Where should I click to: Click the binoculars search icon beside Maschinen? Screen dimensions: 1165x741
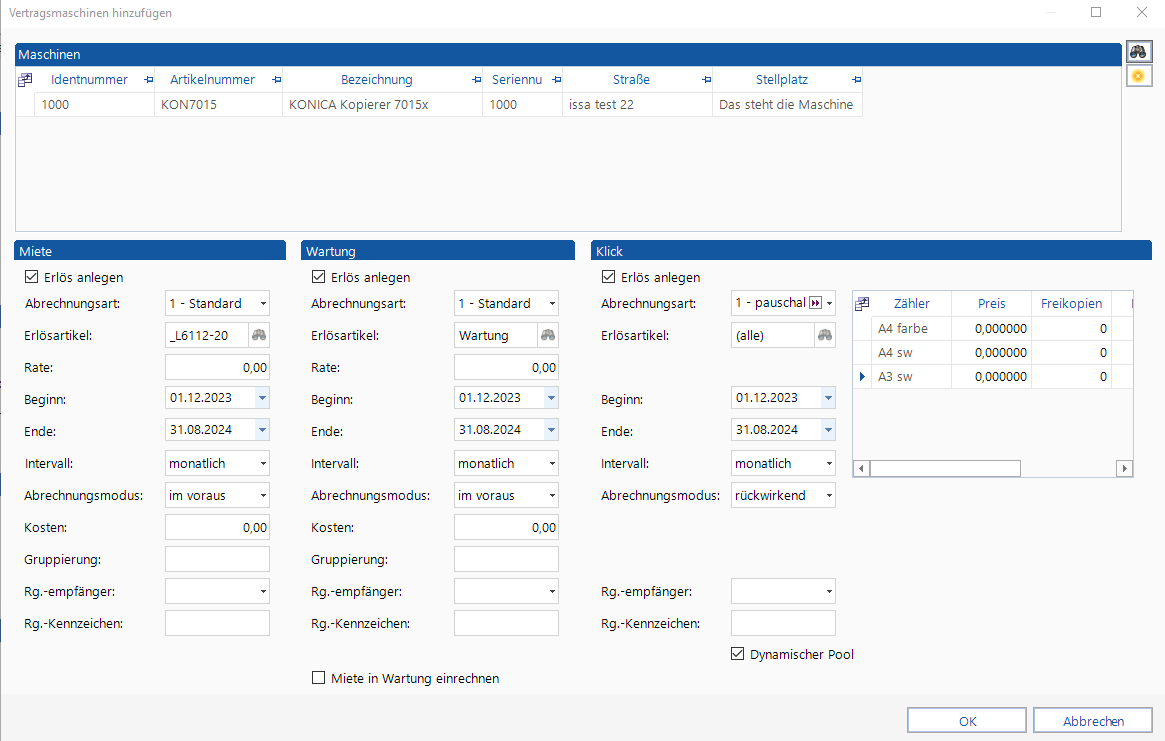click(x=1138, y=52)
